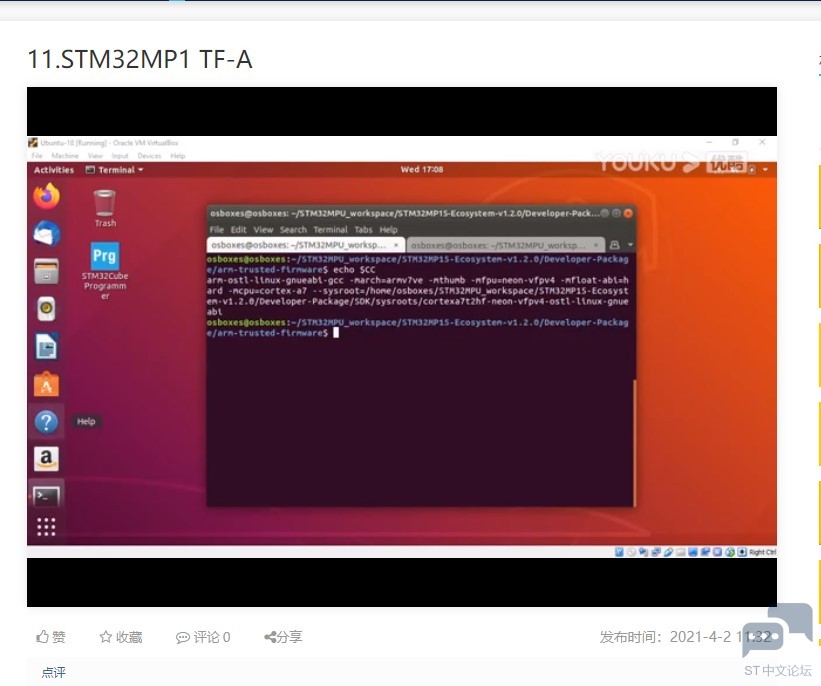This screenshot has width=821, height=686.
Task: Select the Terminal icon in the dock
Action: [x=47, y=496]
